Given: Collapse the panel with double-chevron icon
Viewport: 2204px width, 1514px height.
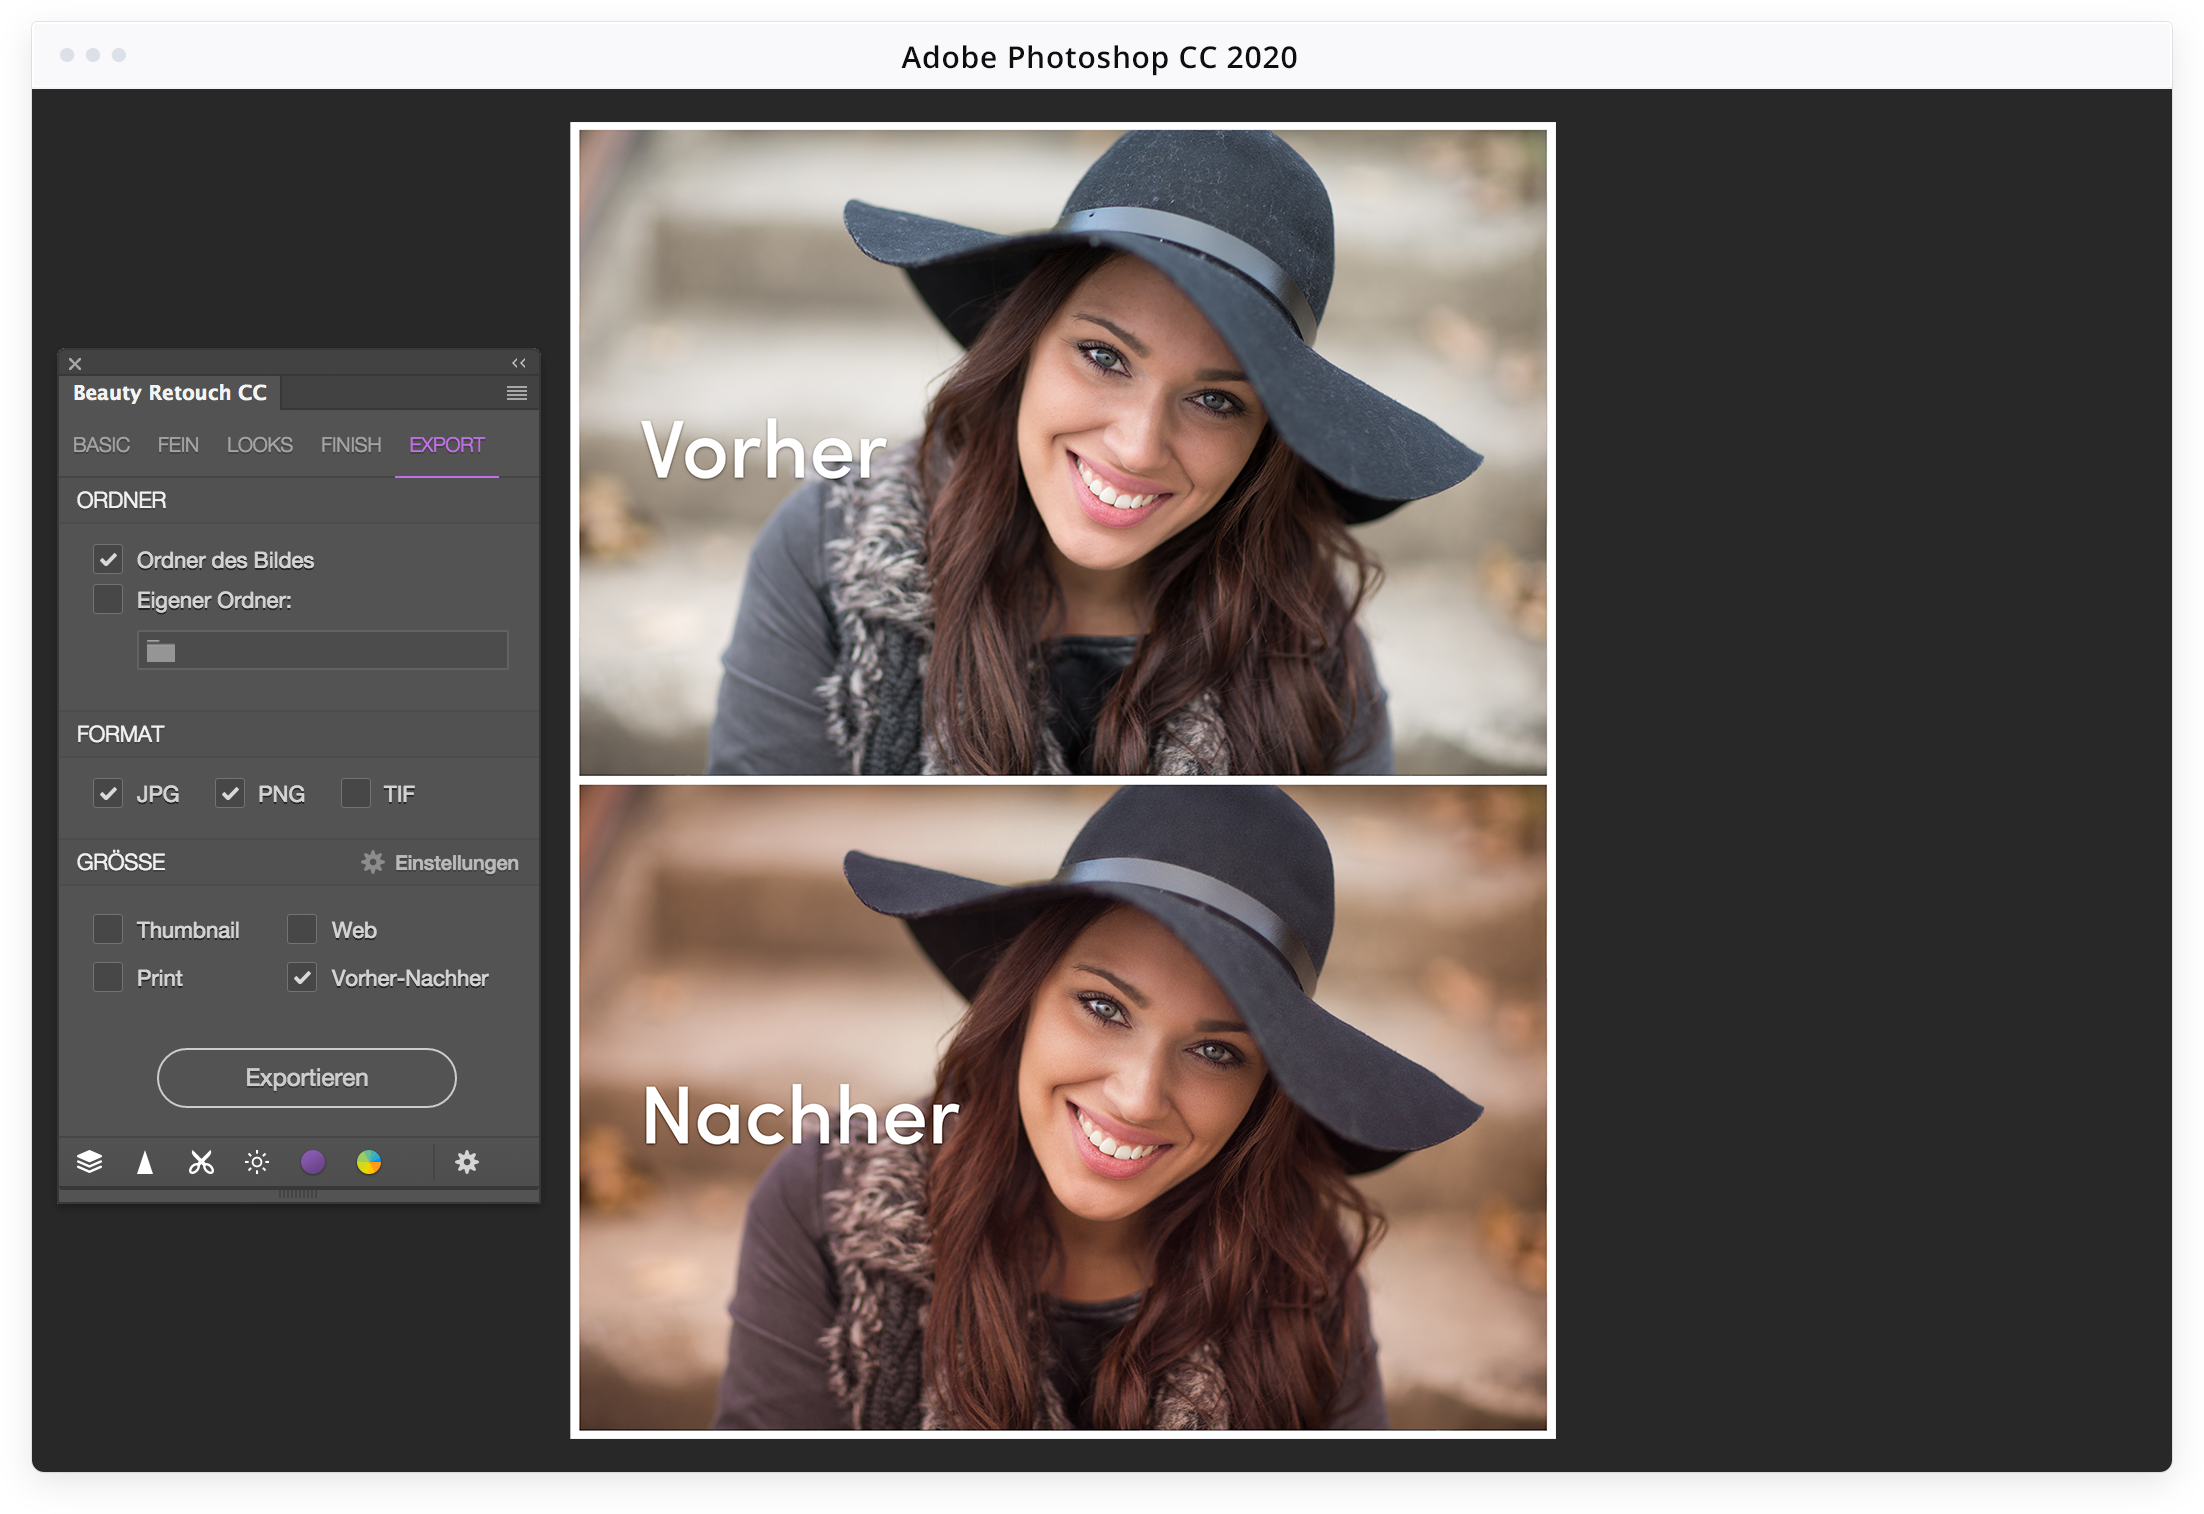Looking at the screenshot, I should tap(518, 363).
